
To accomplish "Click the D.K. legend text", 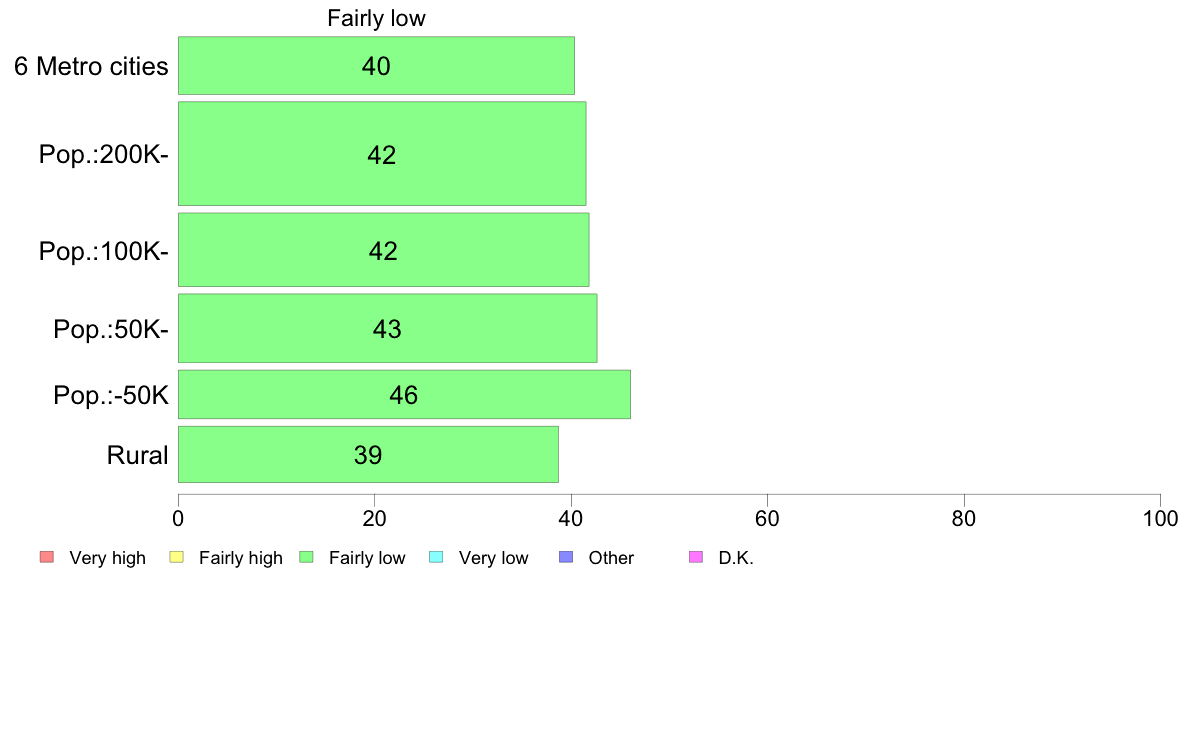I will pyautogui.click(x=736, y=558).
